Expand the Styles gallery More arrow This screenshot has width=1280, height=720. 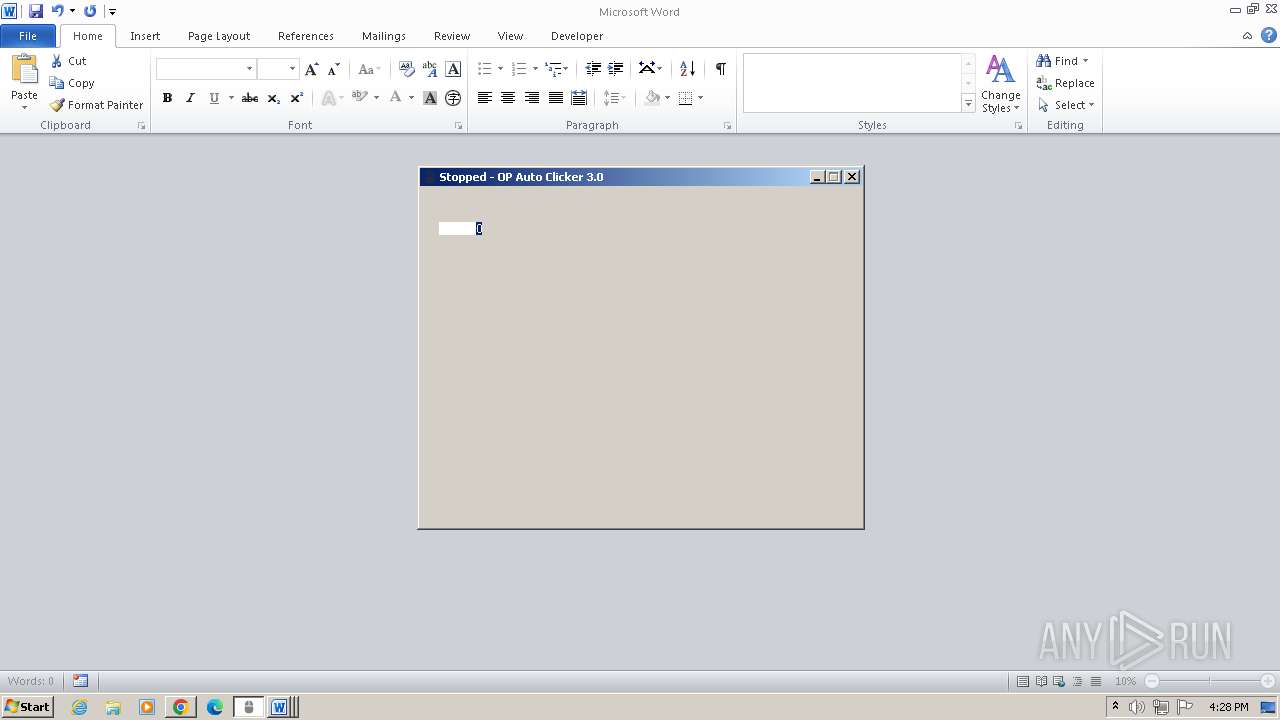click(x=968, y=103)
